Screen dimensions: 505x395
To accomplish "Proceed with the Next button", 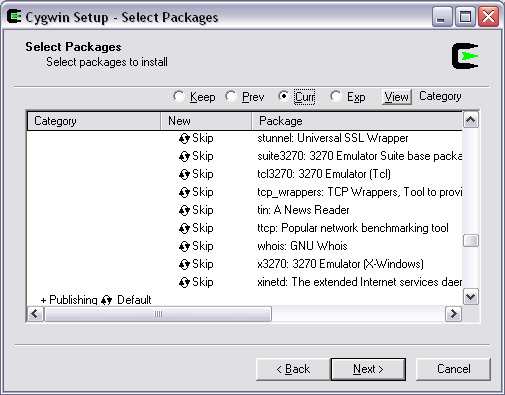I will 368,369.
